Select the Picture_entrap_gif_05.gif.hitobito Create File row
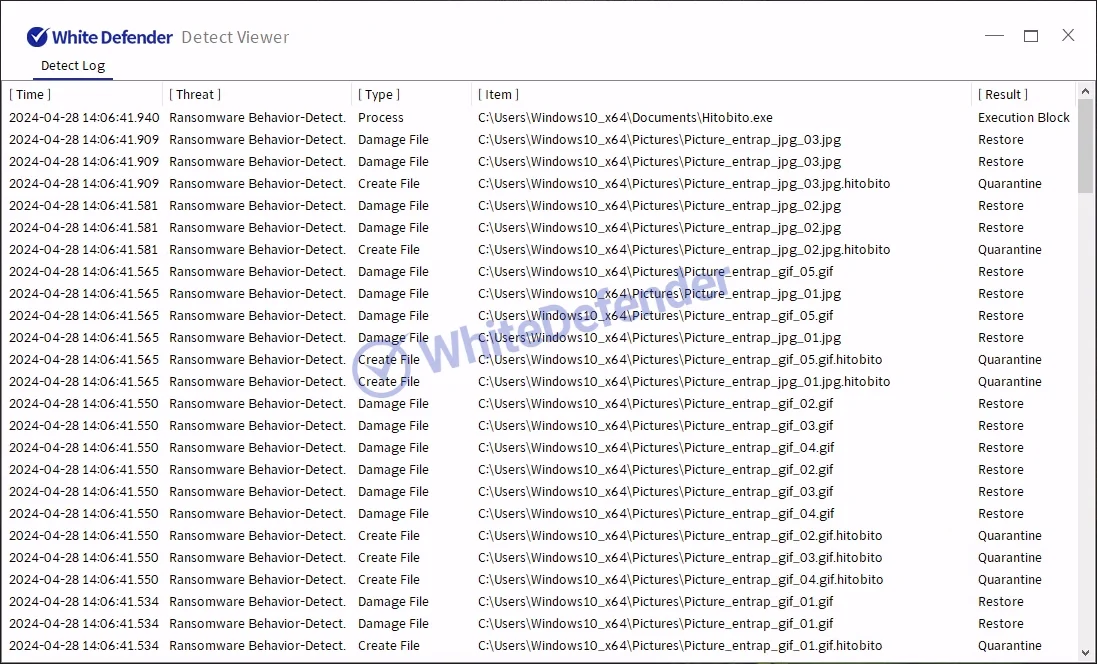Screen dimensions: 1097x664 (680, 360)
